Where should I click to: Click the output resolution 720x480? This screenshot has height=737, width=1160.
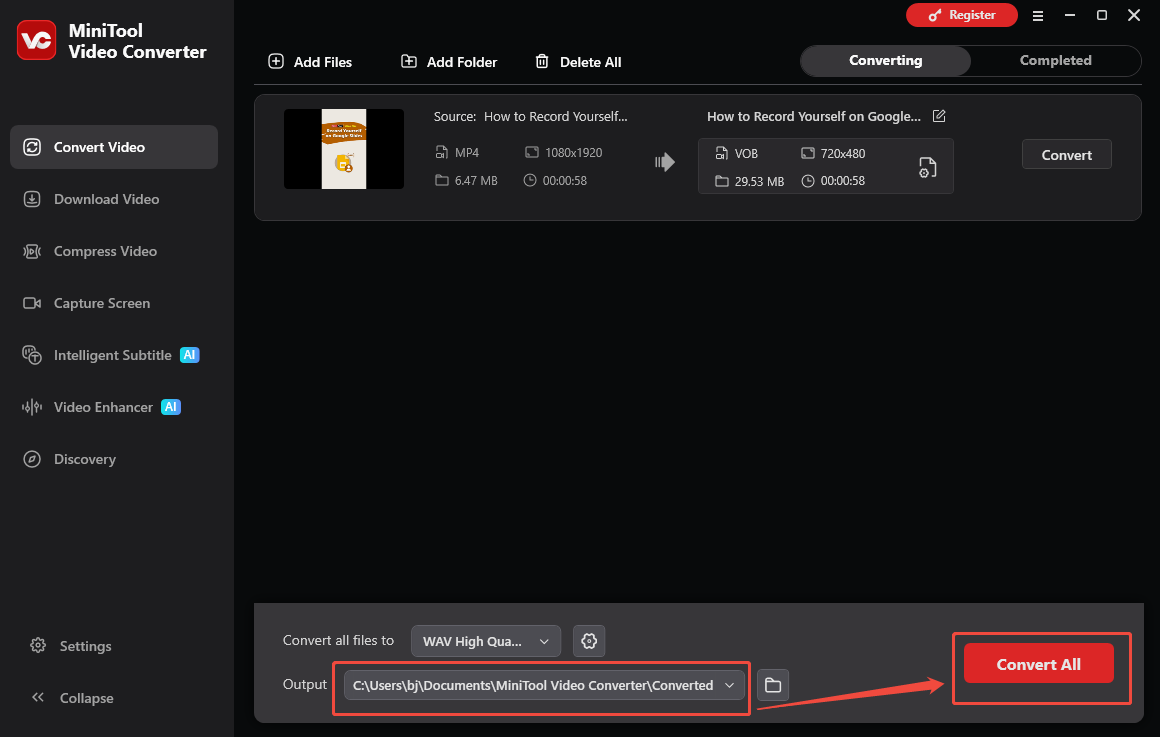pos(843,153)
